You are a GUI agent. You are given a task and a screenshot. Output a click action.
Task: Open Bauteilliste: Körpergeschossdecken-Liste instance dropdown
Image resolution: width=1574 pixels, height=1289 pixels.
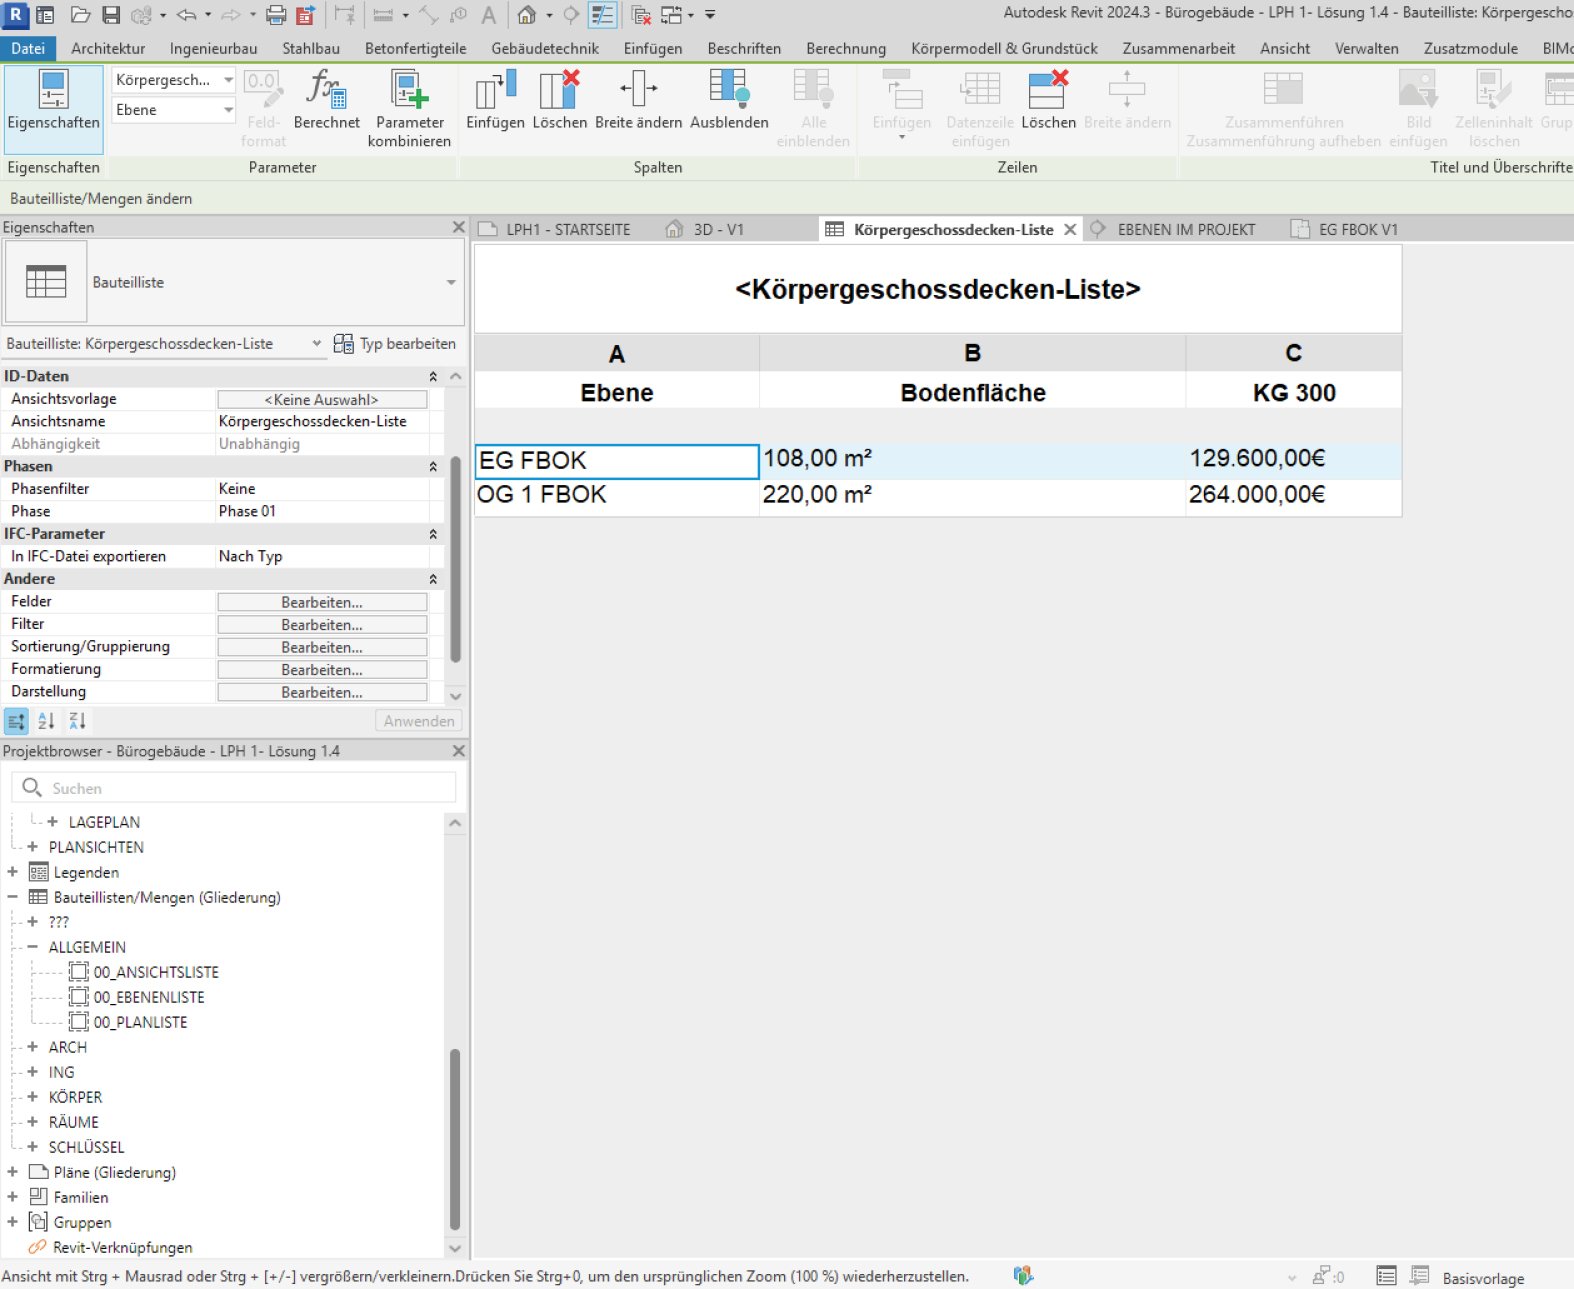[x=316, y=343]
